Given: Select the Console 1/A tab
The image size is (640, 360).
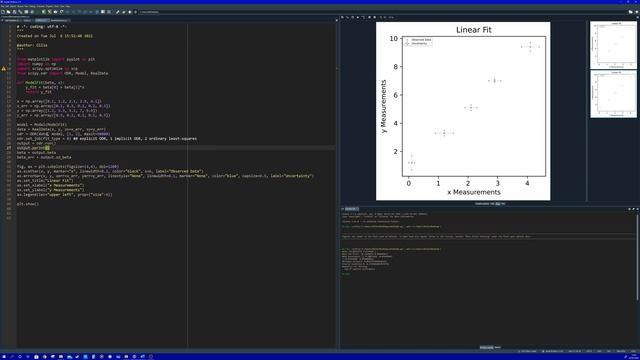Looking at the screenshot, I should pos(351,209).
